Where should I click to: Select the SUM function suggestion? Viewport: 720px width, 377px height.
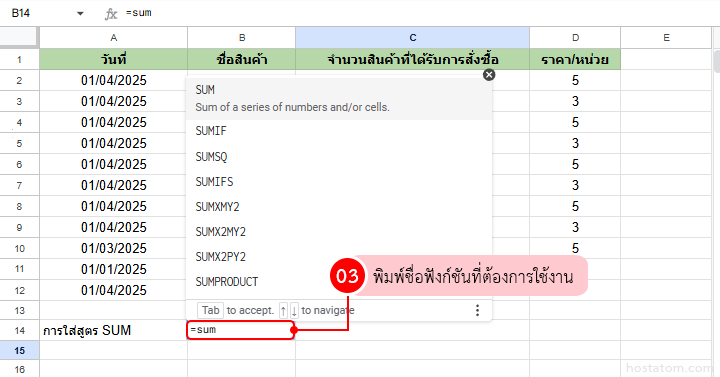[339, 98]
